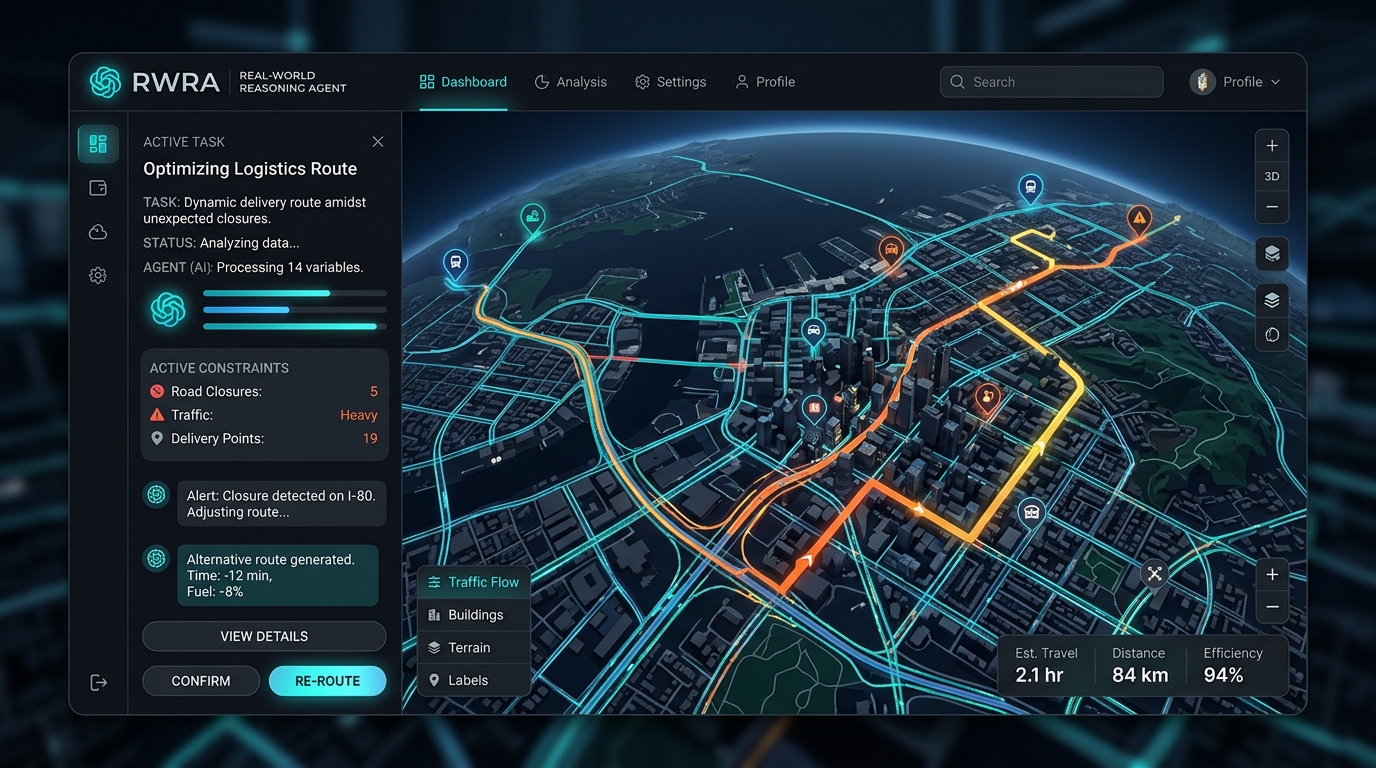Click the STATUS: Analyzing data line
Image resolution: width=1376 pixels, height=768 pixels.
click(x=221, y=243)
